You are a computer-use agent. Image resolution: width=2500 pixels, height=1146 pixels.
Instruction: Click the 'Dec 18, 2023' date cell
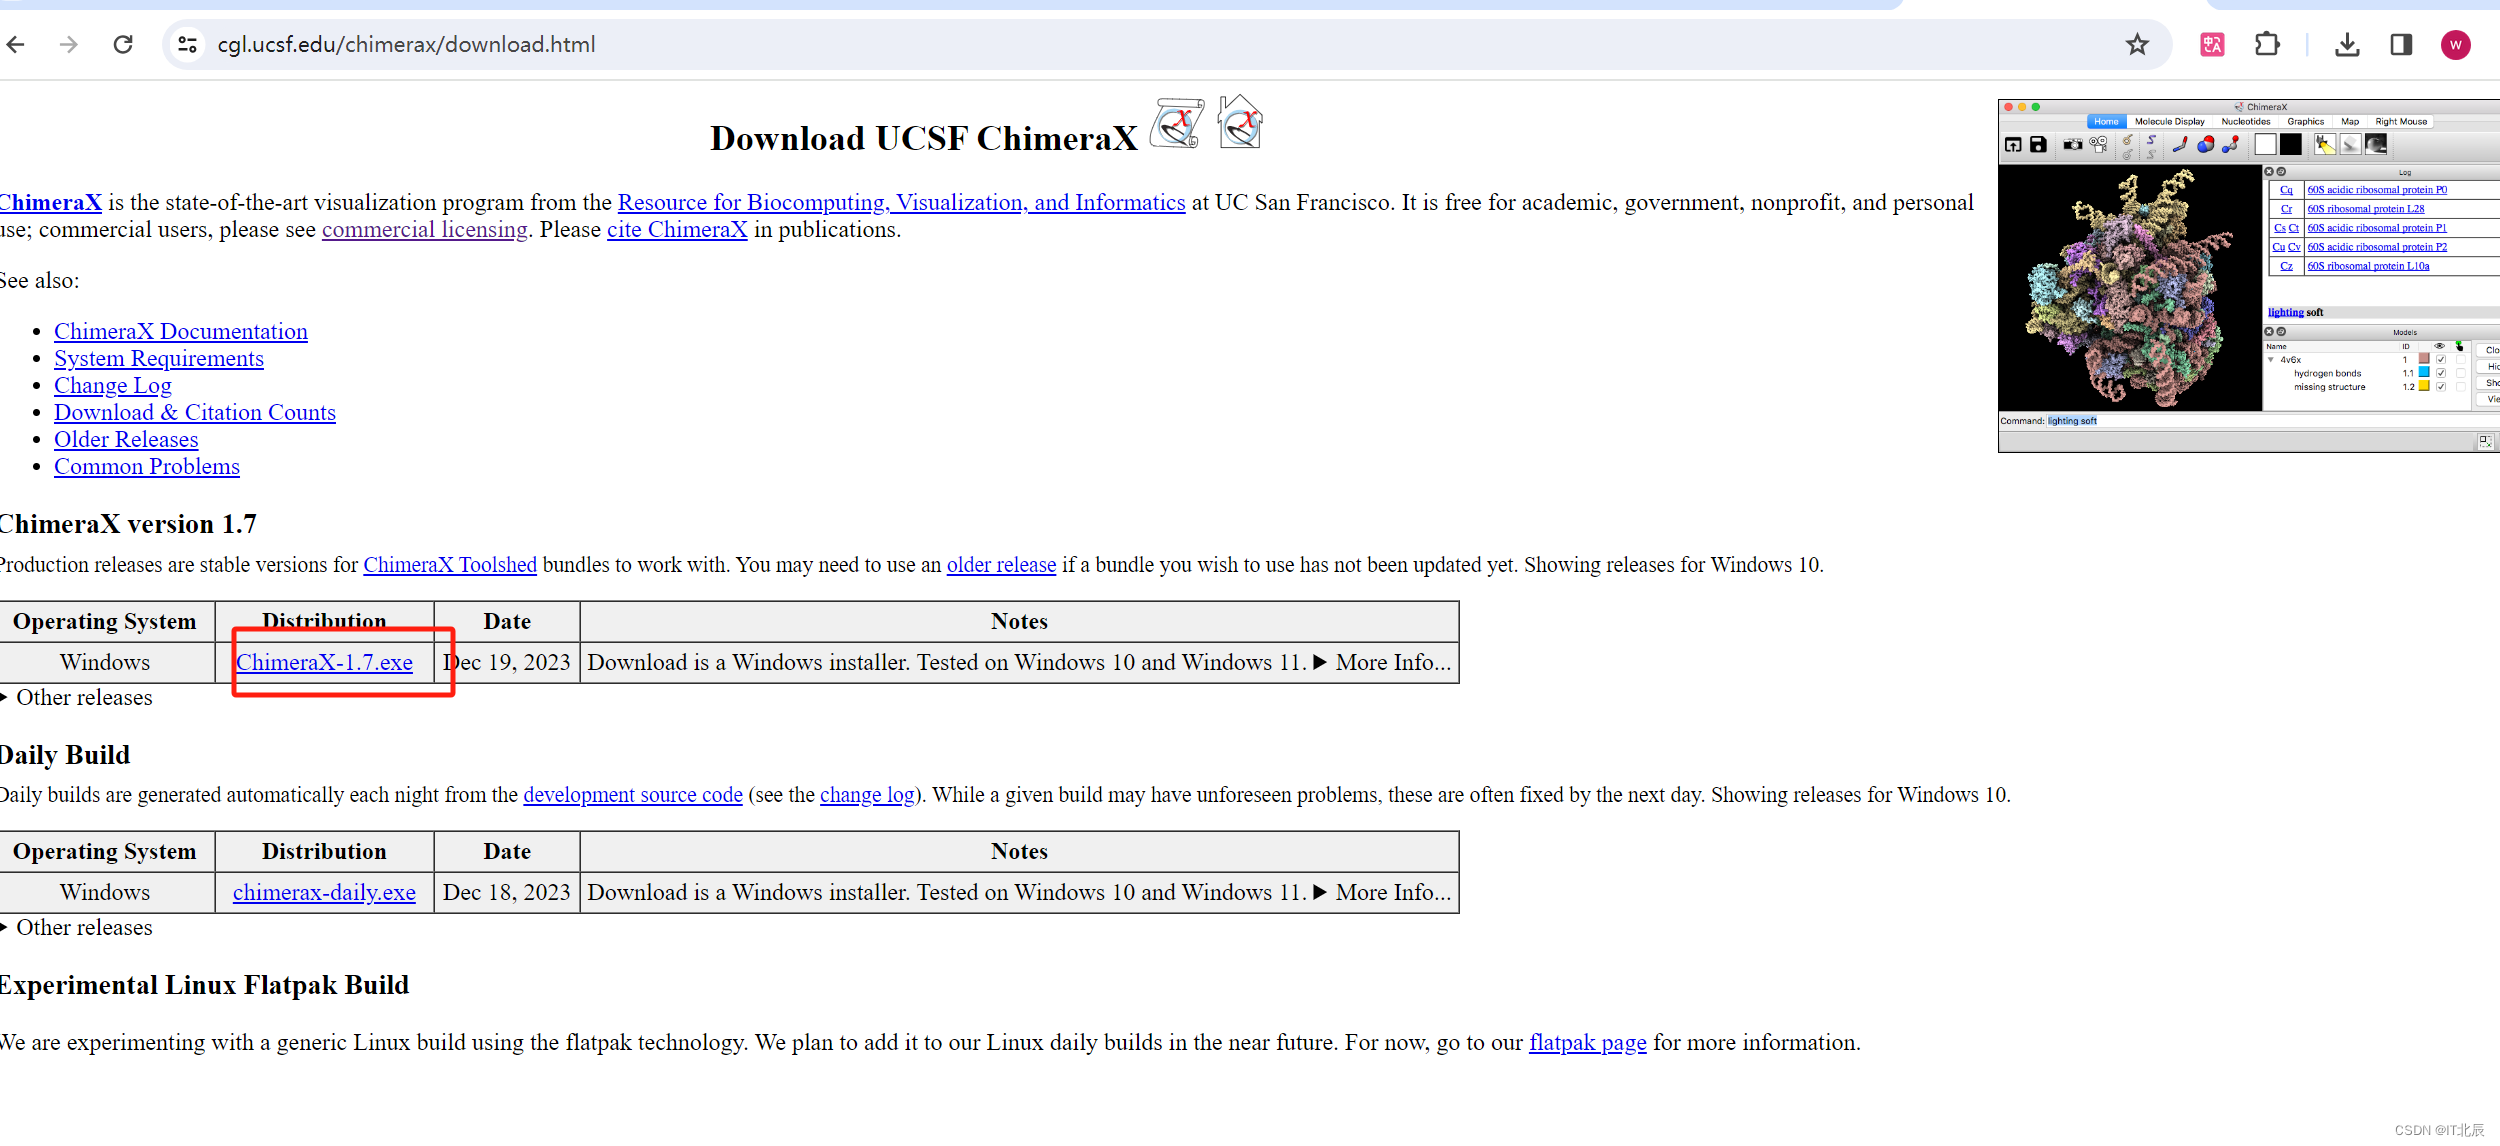pyautogui.click(x=507, y=892)
